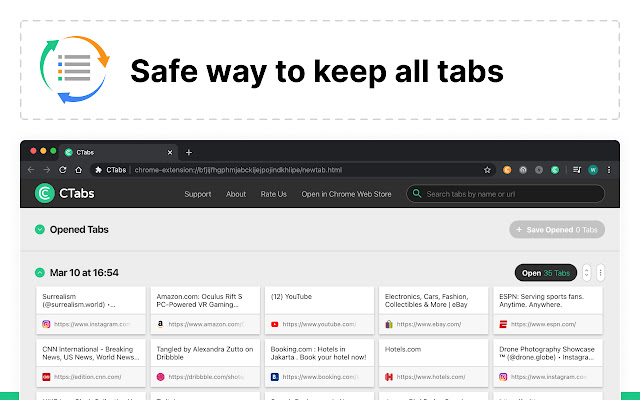The height and width of the screenshot is (400, 640).
Task: Click the ESPN favicon on ESPN card
Action: (x=503, y=324)
